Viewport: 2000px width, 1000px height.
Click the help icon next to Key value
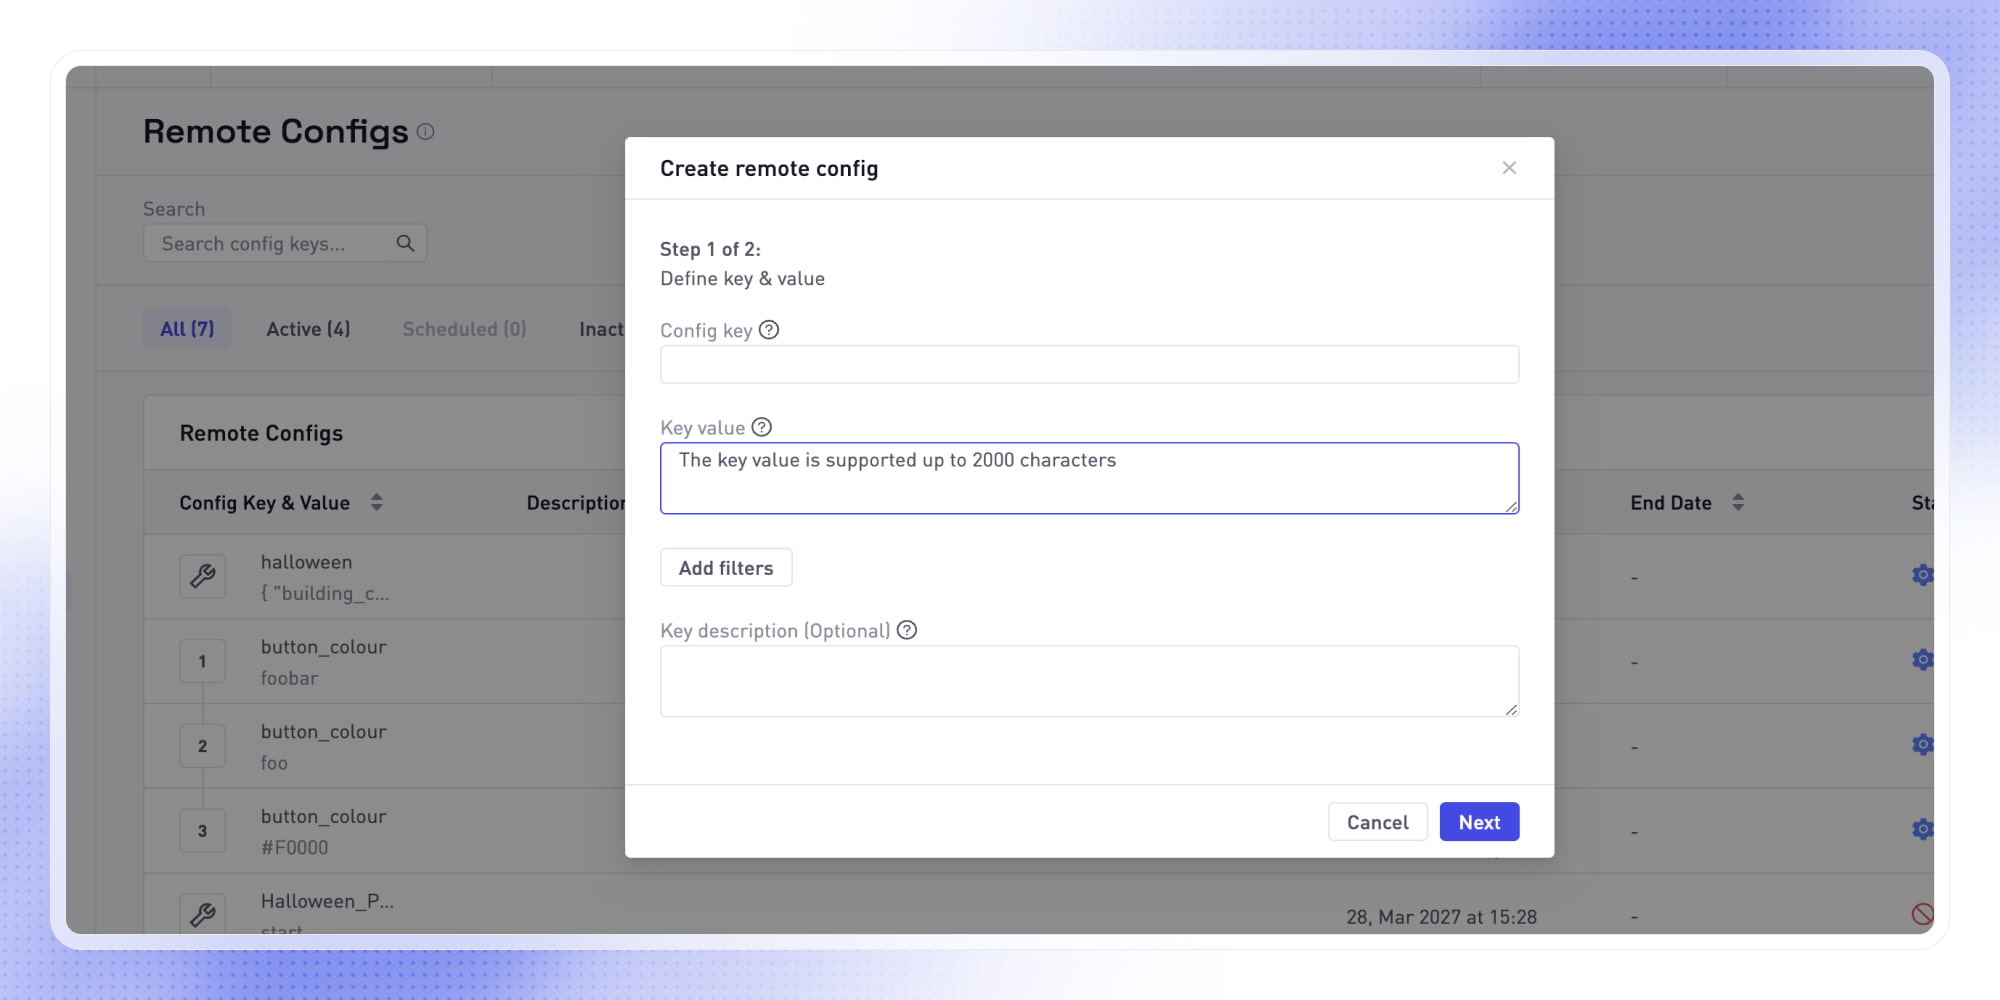click(762, 427)
